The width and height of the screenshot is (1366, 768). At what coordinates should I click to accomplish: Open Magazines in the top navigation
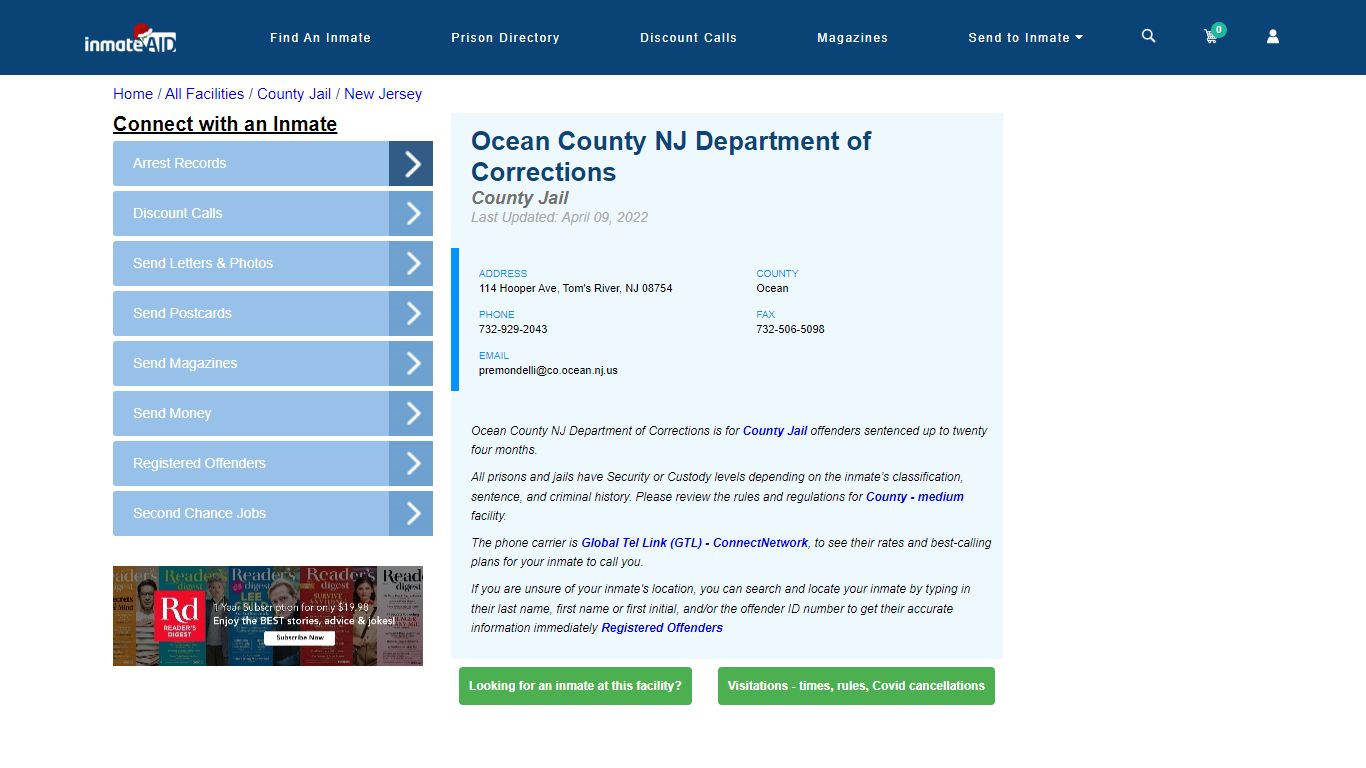(852, 38)
